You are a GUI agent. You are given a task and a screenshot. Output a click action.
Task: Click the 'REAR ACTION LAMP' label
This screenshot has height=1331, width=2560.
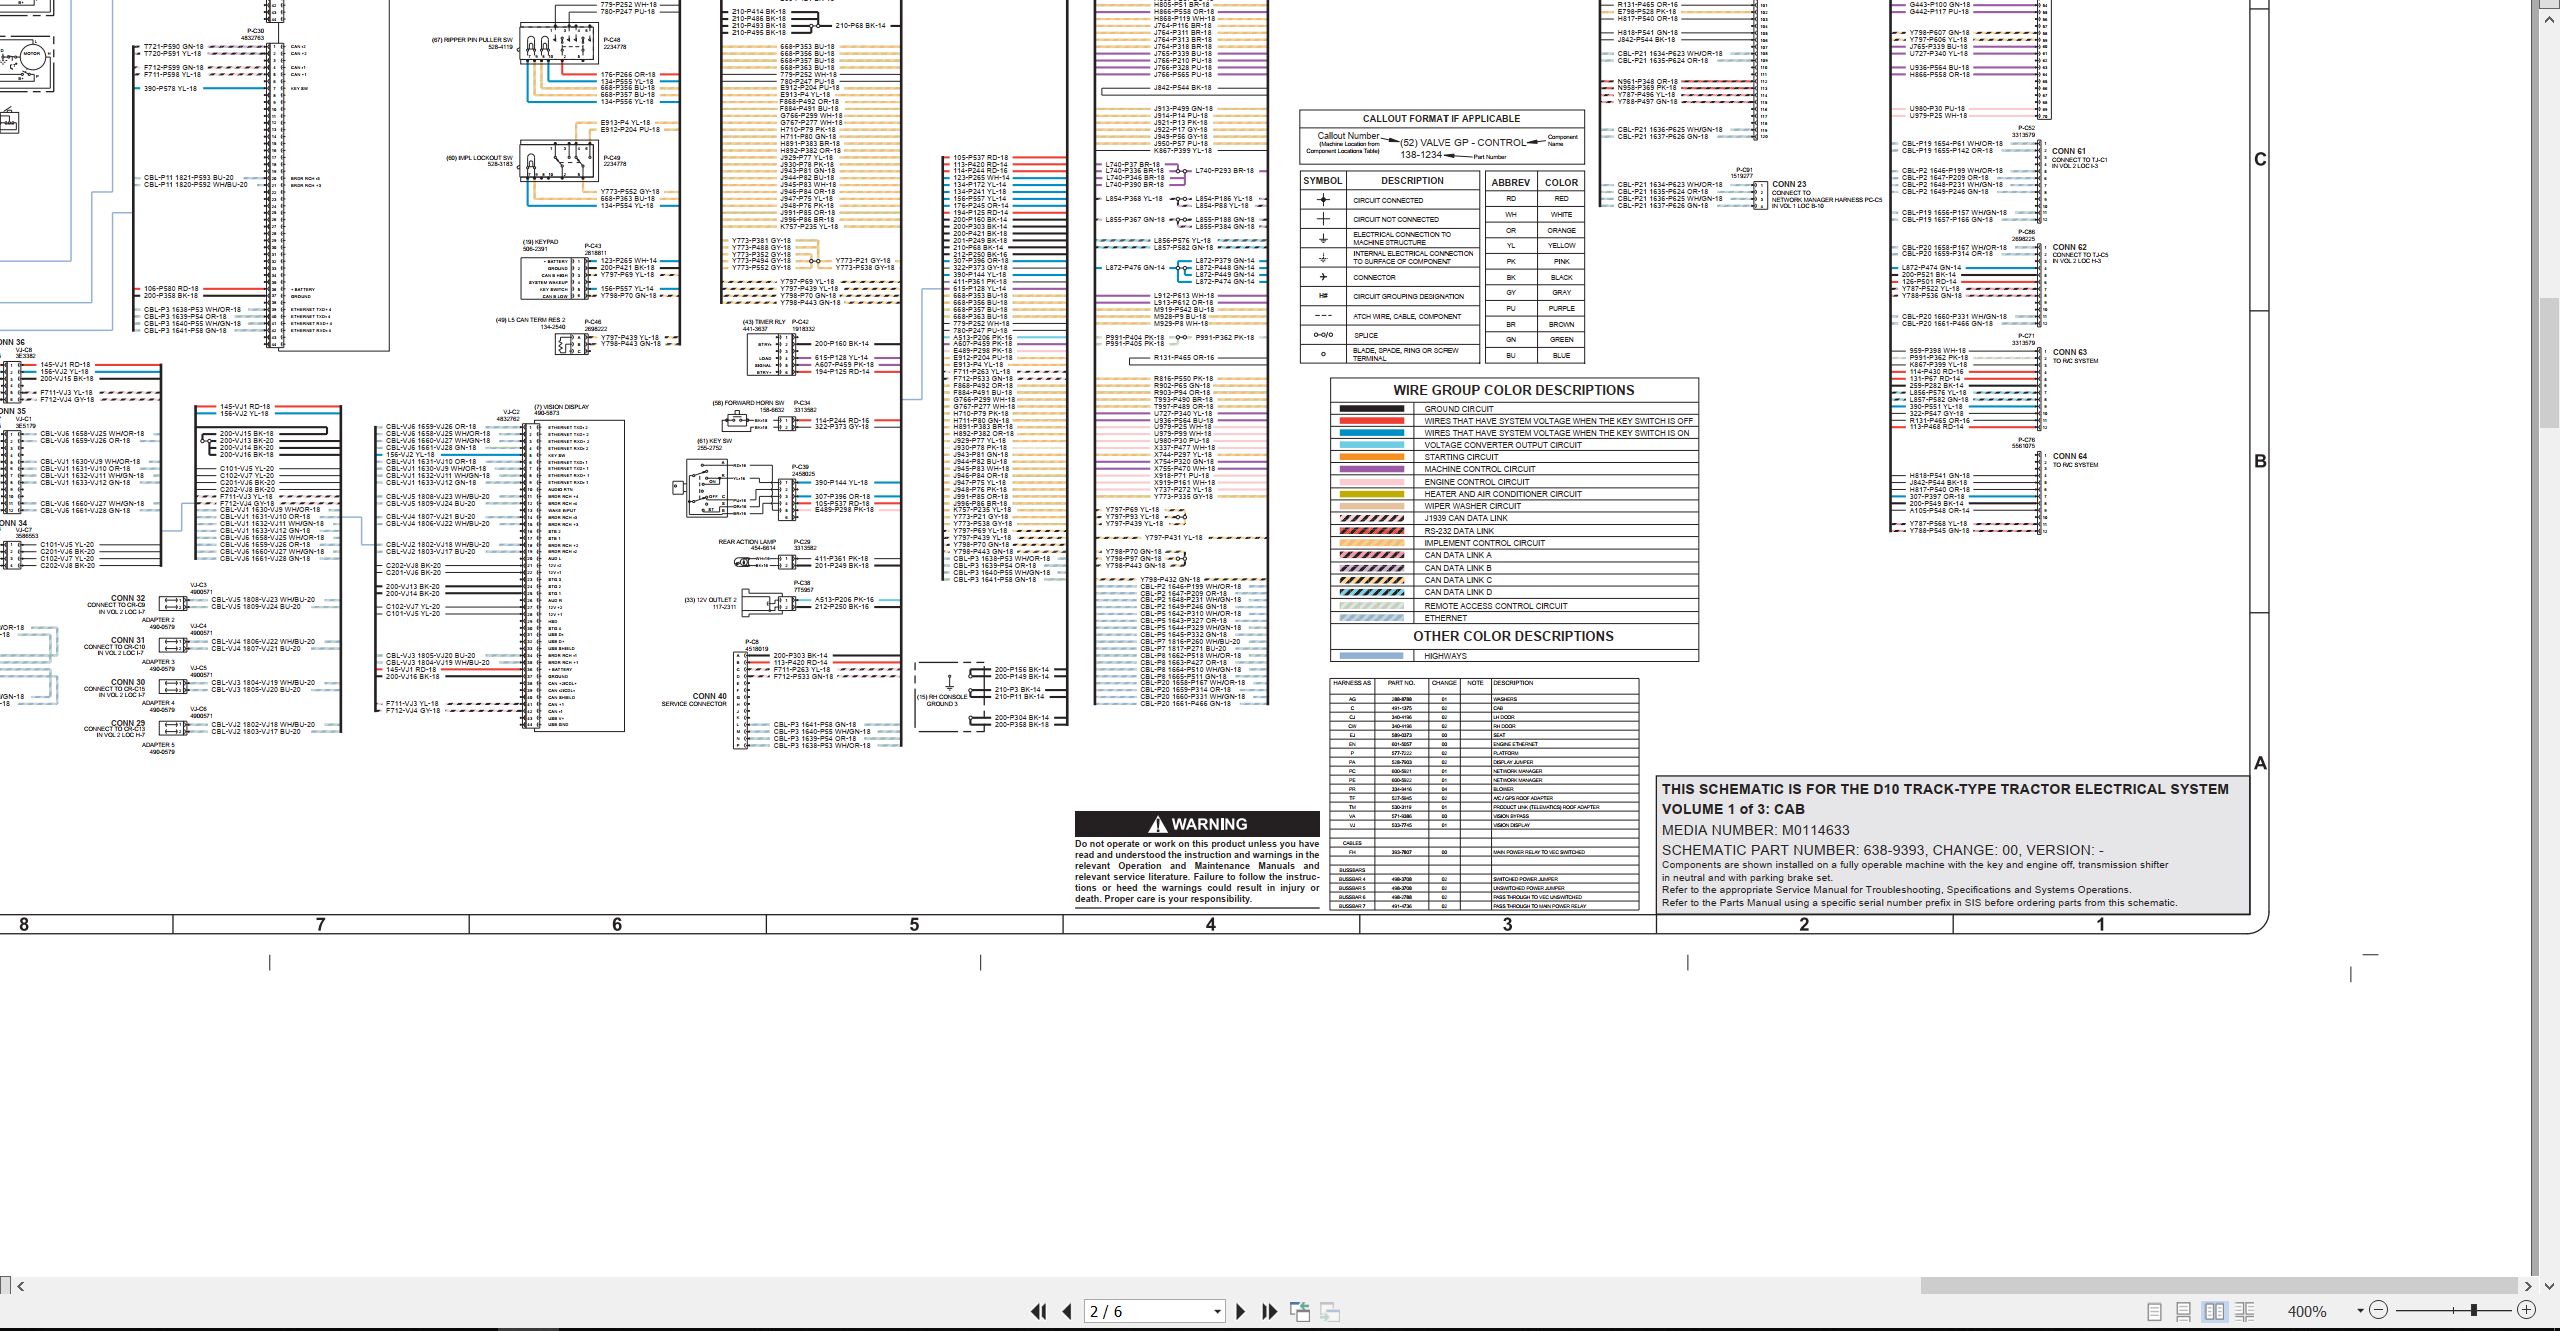[747, 542]
